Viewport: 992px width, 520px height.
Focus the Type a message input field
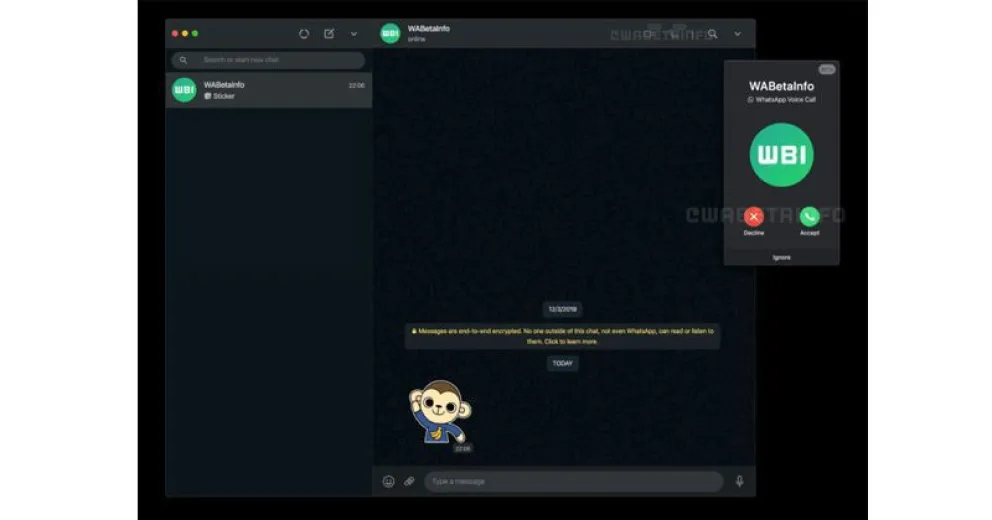[573, 481]
